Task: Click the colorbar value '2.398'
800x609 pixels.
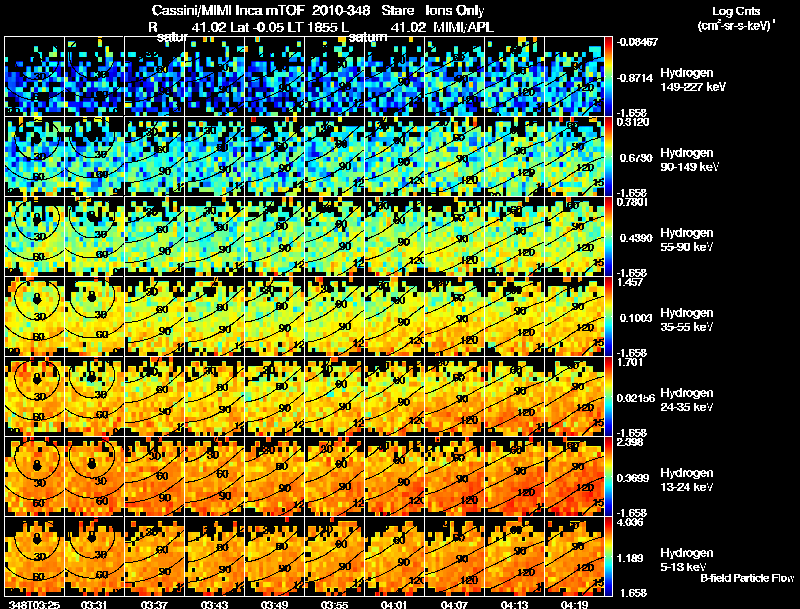Action: tap(630, 442)
